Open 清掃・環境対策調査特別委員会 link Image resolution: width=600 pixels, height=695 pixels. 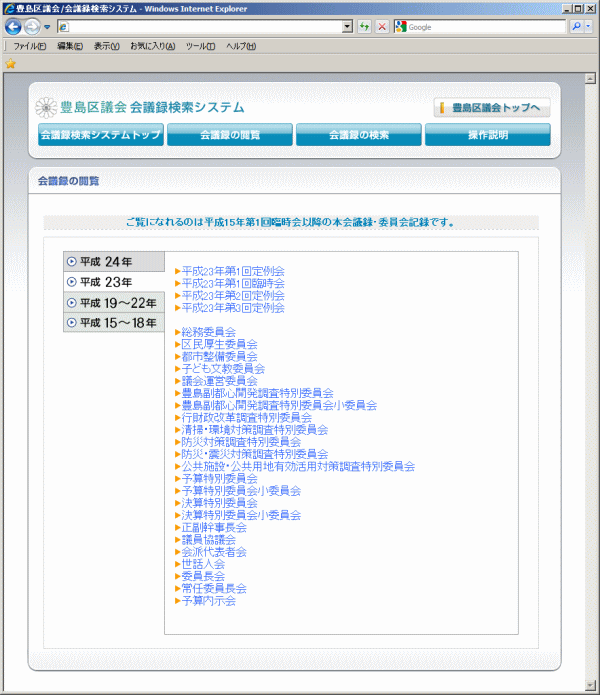[x=255, y=429]
